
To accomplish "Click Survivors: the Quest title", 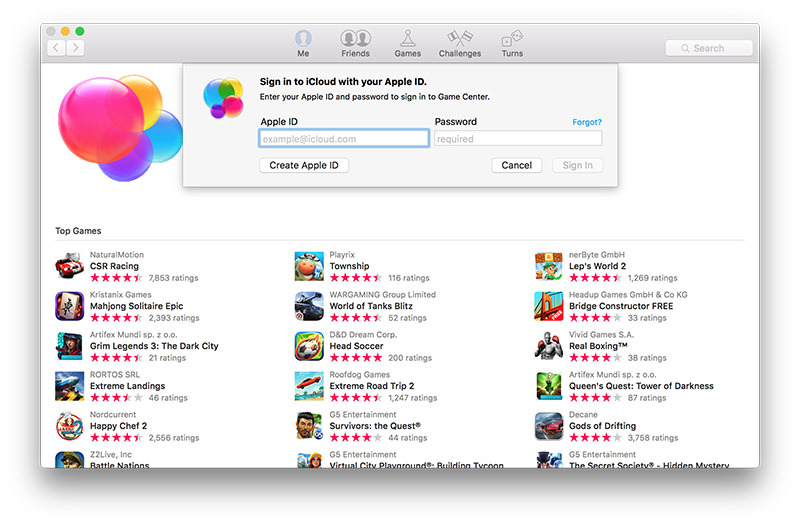I will pyautogui.click(x=375, y=426).
